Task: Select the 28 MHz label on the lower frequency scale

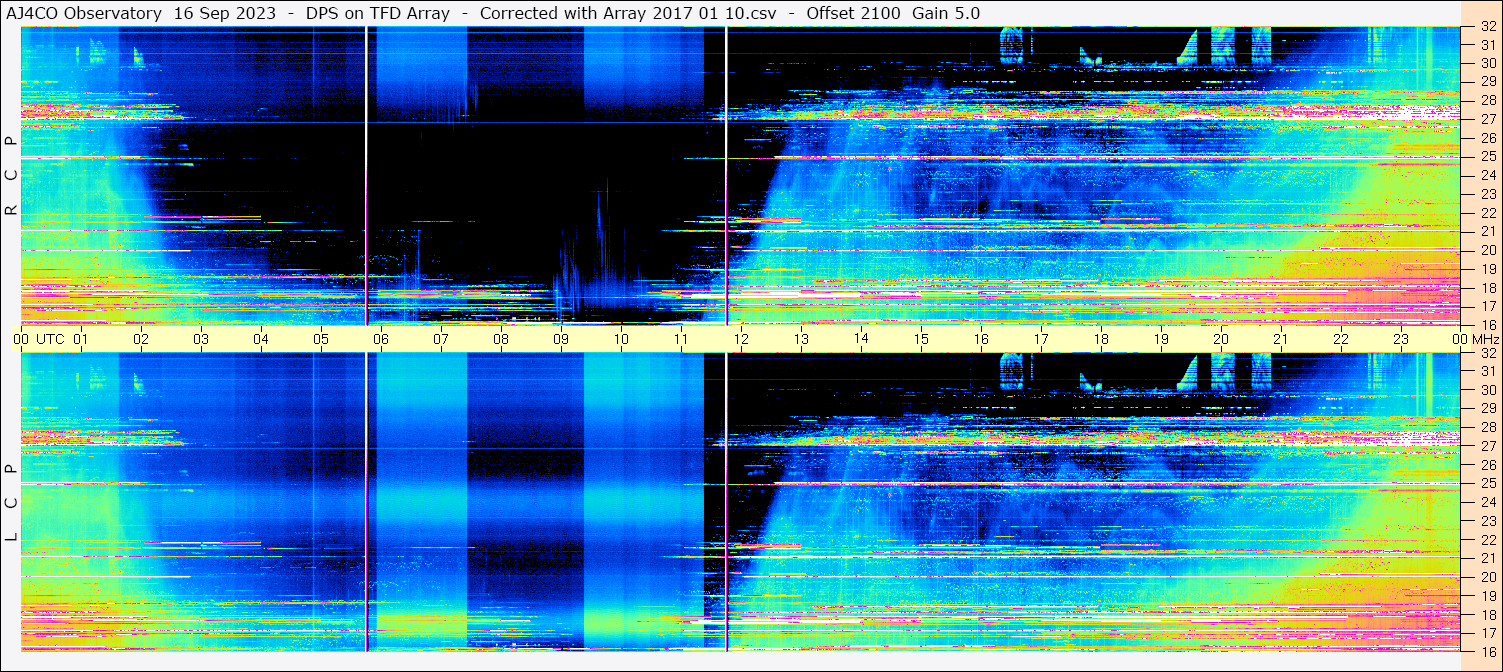Action: (x=1487, y=428)
